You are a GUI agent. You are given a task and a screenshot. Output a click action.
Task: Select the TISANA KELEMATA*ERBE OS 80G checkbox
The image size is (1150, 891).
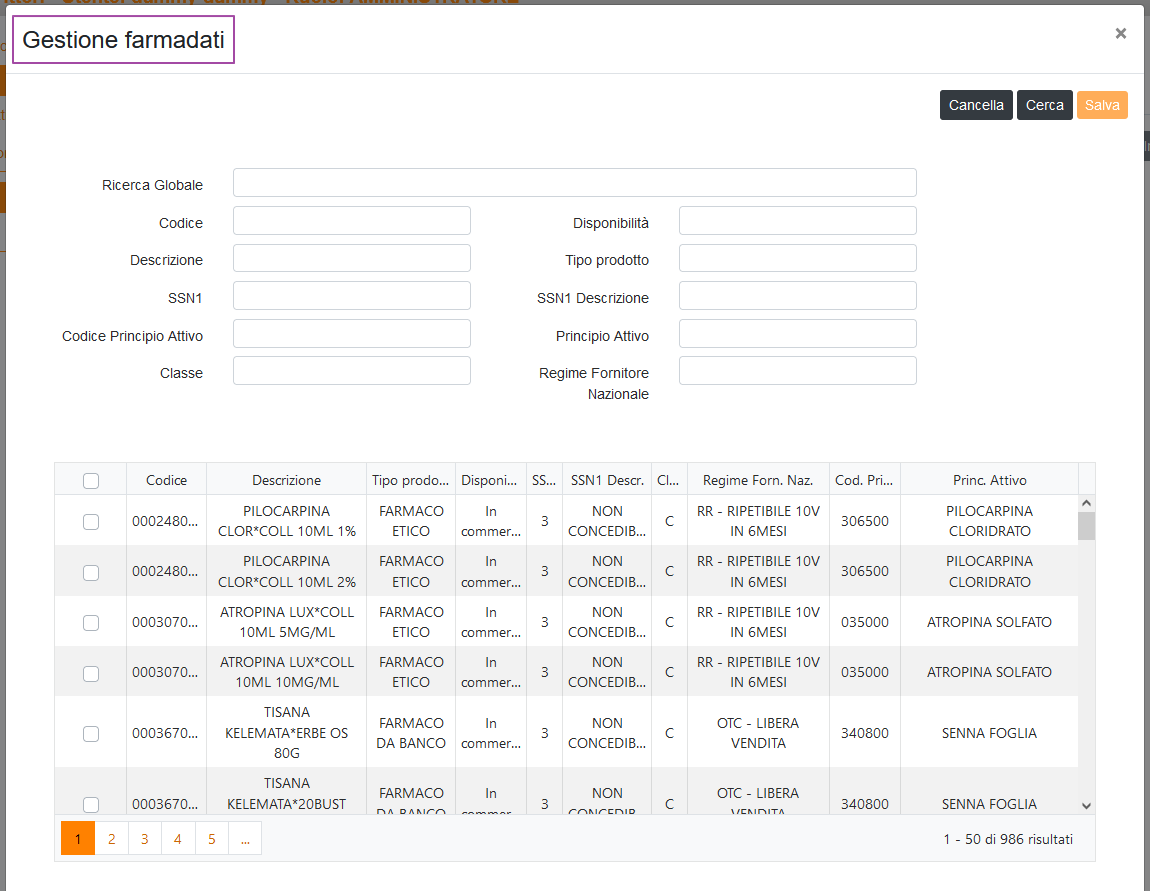click(x=91, y=733)
